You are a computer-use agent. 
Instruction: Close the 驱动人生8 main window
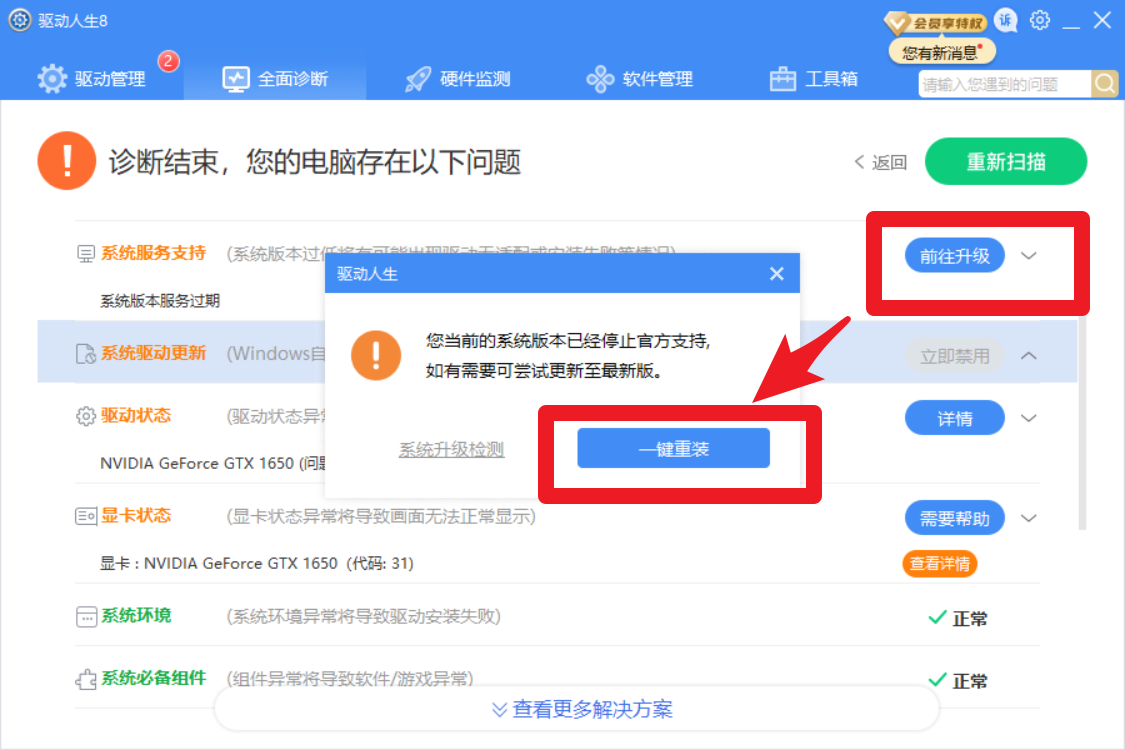(x=1102, y=20)
